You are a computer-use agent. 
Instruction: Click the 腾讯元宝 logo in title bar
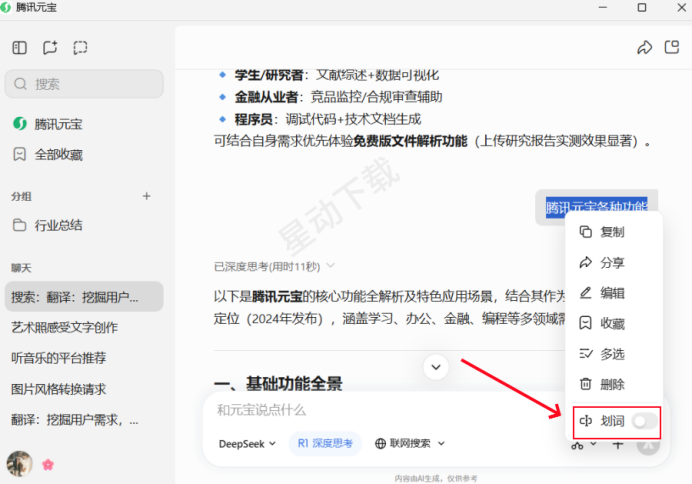click(5, 8)
